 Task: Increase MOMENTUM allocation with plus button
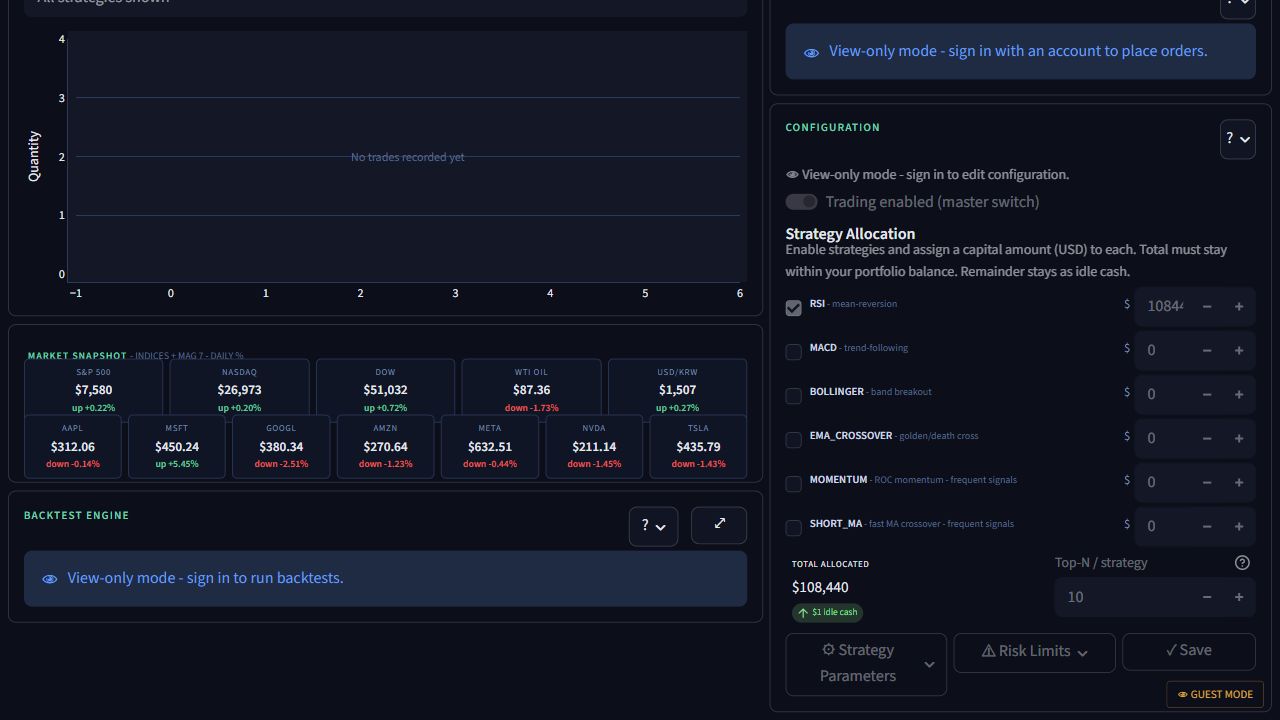[1239, 482]
